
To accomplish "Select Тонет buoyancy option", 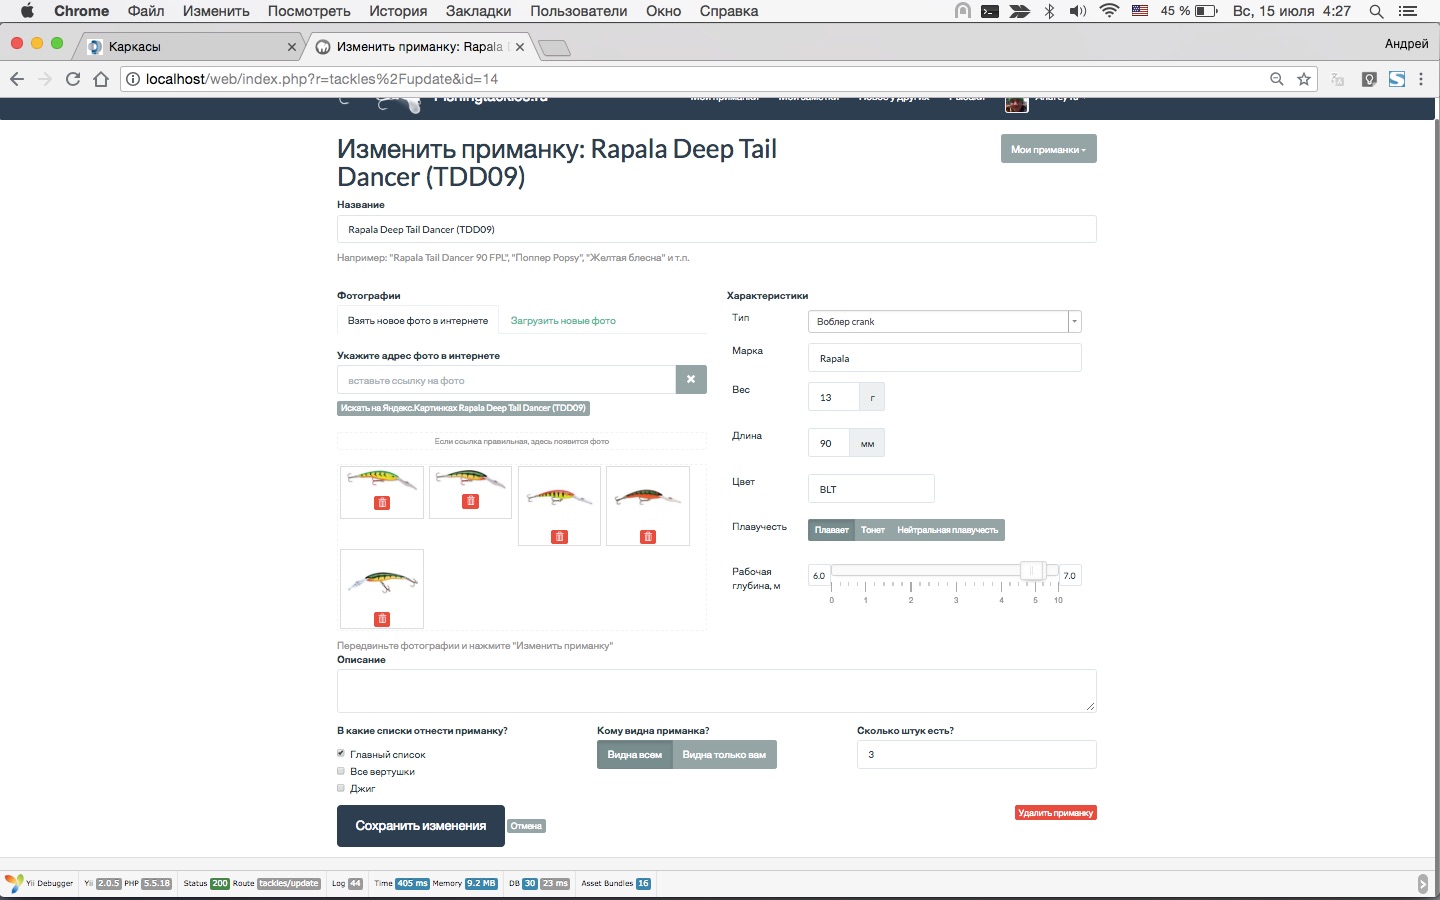I will [x=873, y=530].
